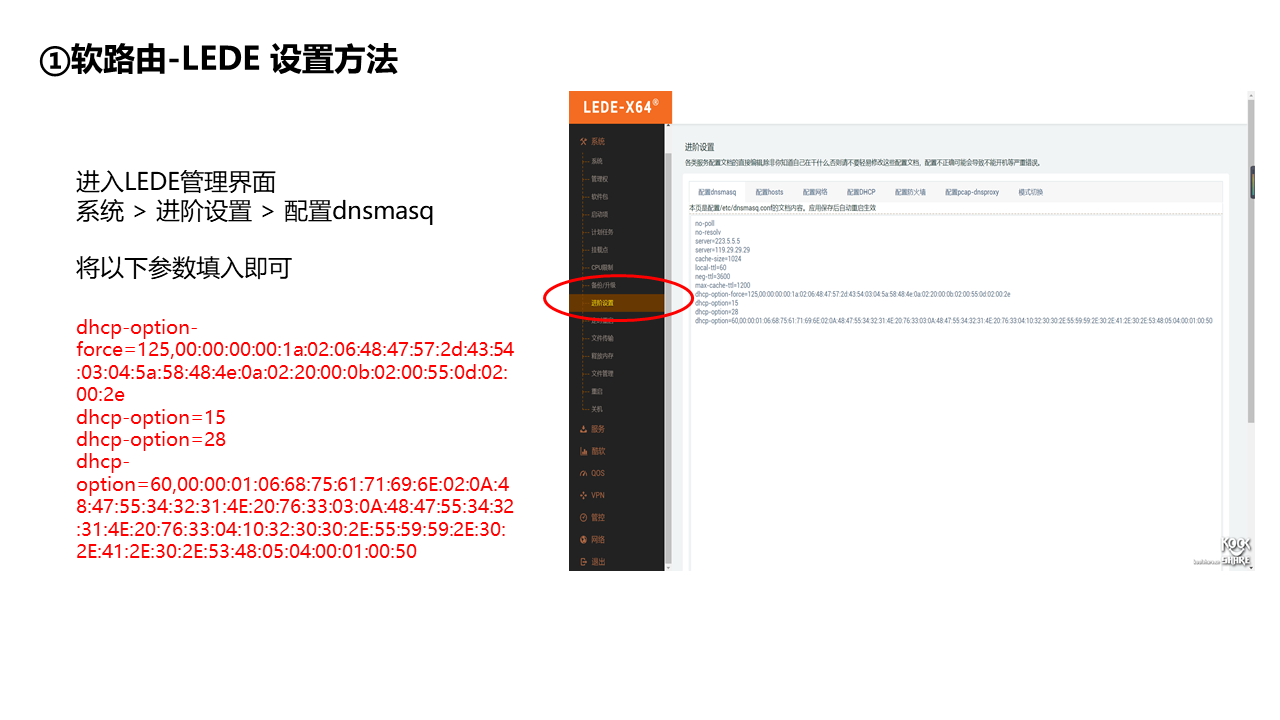Open the 配置pcap-dnsproxy tab
This screenshot has height=720, width=1280.
point(972,192)
